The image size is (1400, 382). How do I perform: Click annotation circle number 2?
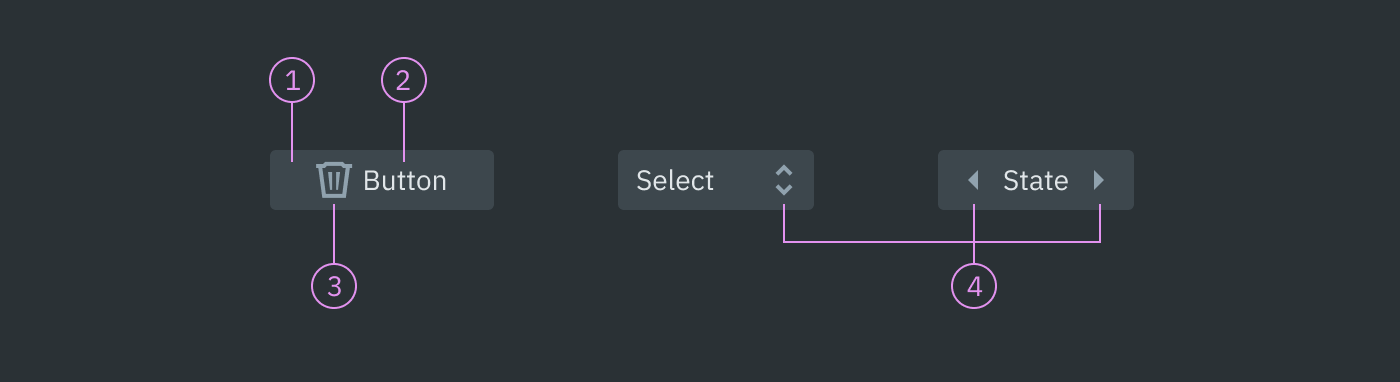coord(404,80)
